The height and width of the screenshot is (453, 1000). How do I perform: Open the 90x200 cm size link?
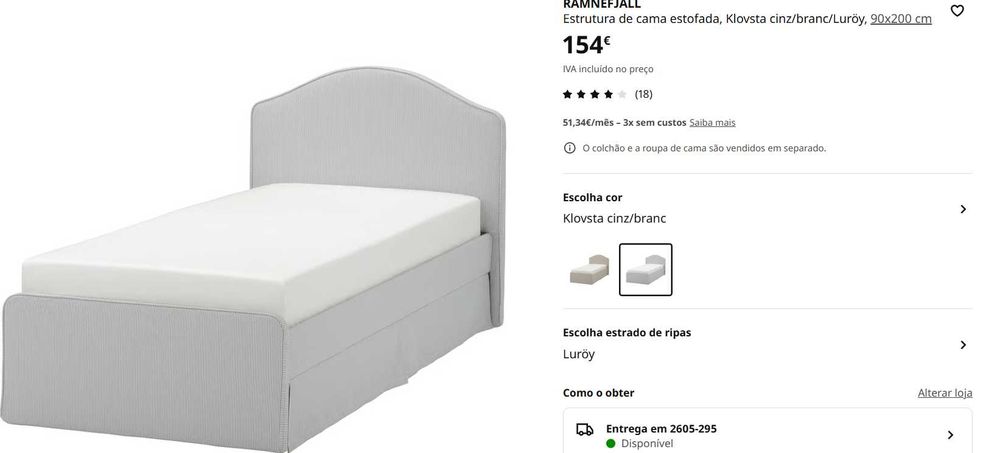[901, 19]
